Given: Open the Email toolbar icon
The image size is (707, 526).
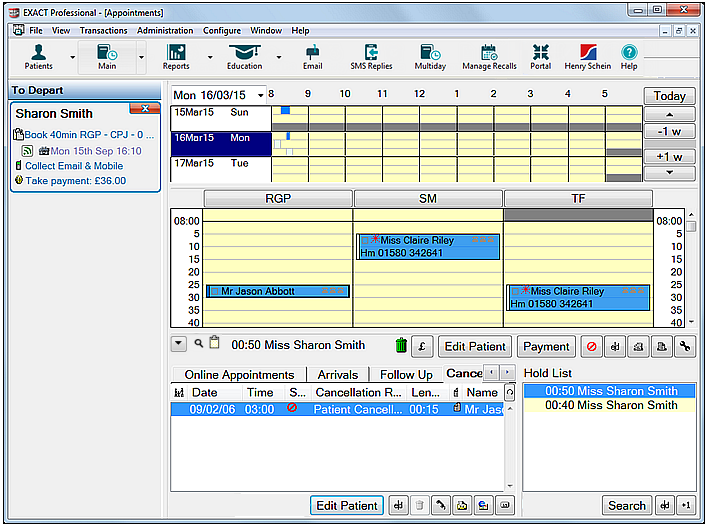Looking at the screenshot, I should (312, 57).
